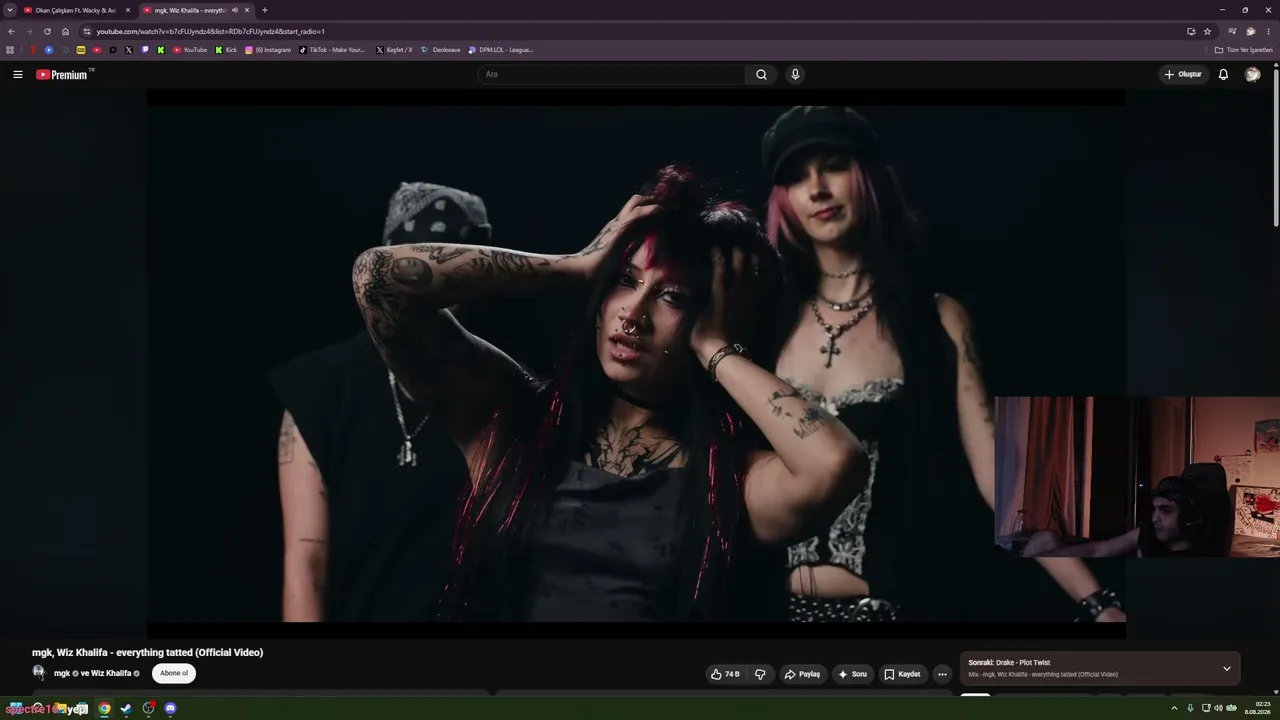This screenshot has width=1280, height=720.
Task: Open YouTube notifications bell
Action: (1223, 74)
